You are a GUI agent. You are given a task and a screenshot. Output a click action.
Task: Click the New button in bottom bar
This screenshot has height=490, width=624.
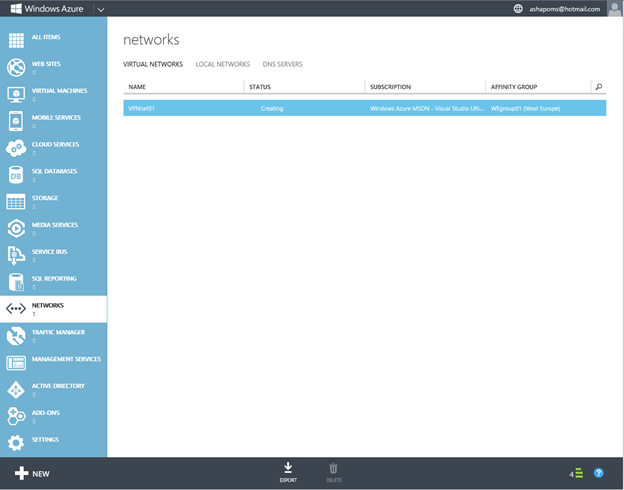[32, 473]
